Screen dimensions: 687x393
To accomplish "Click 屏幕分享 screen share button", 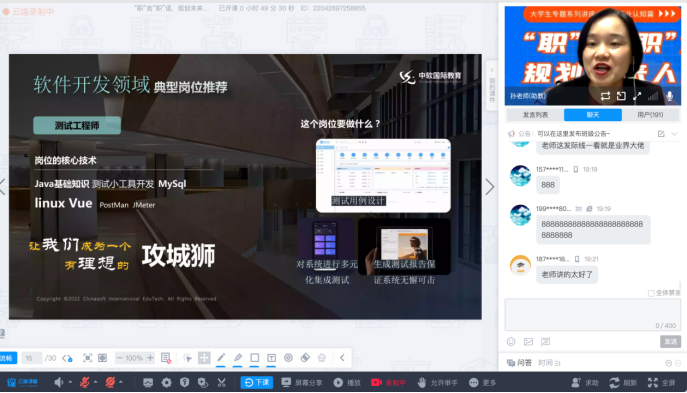I will point(302,382).
